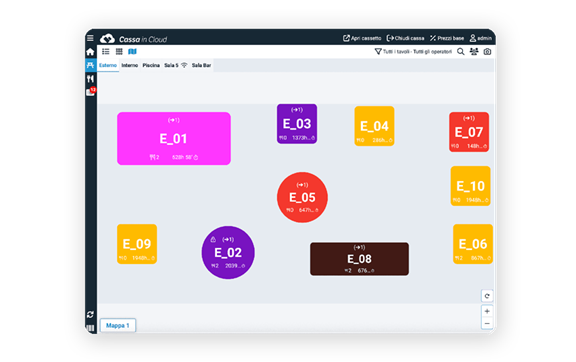This screenshot has height=362, width=576.
Task: Click Chiudi cassa button
Action: point(406,38)
